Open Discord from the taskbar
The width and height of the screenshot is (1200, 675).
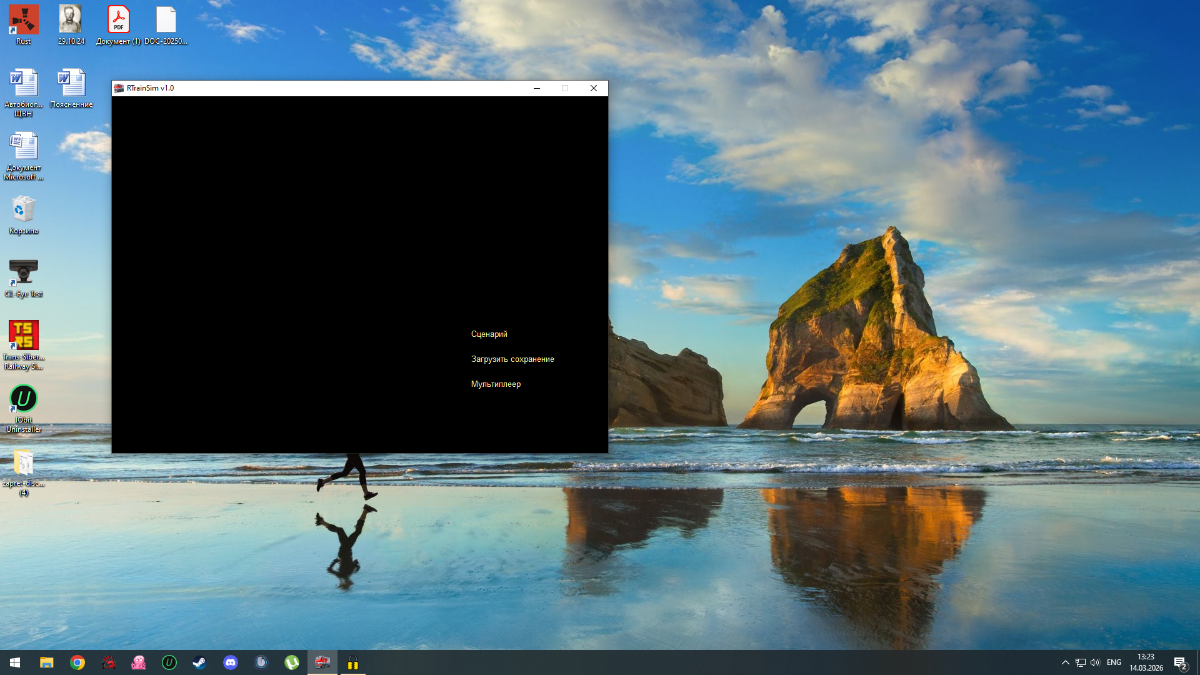point(231,662)
